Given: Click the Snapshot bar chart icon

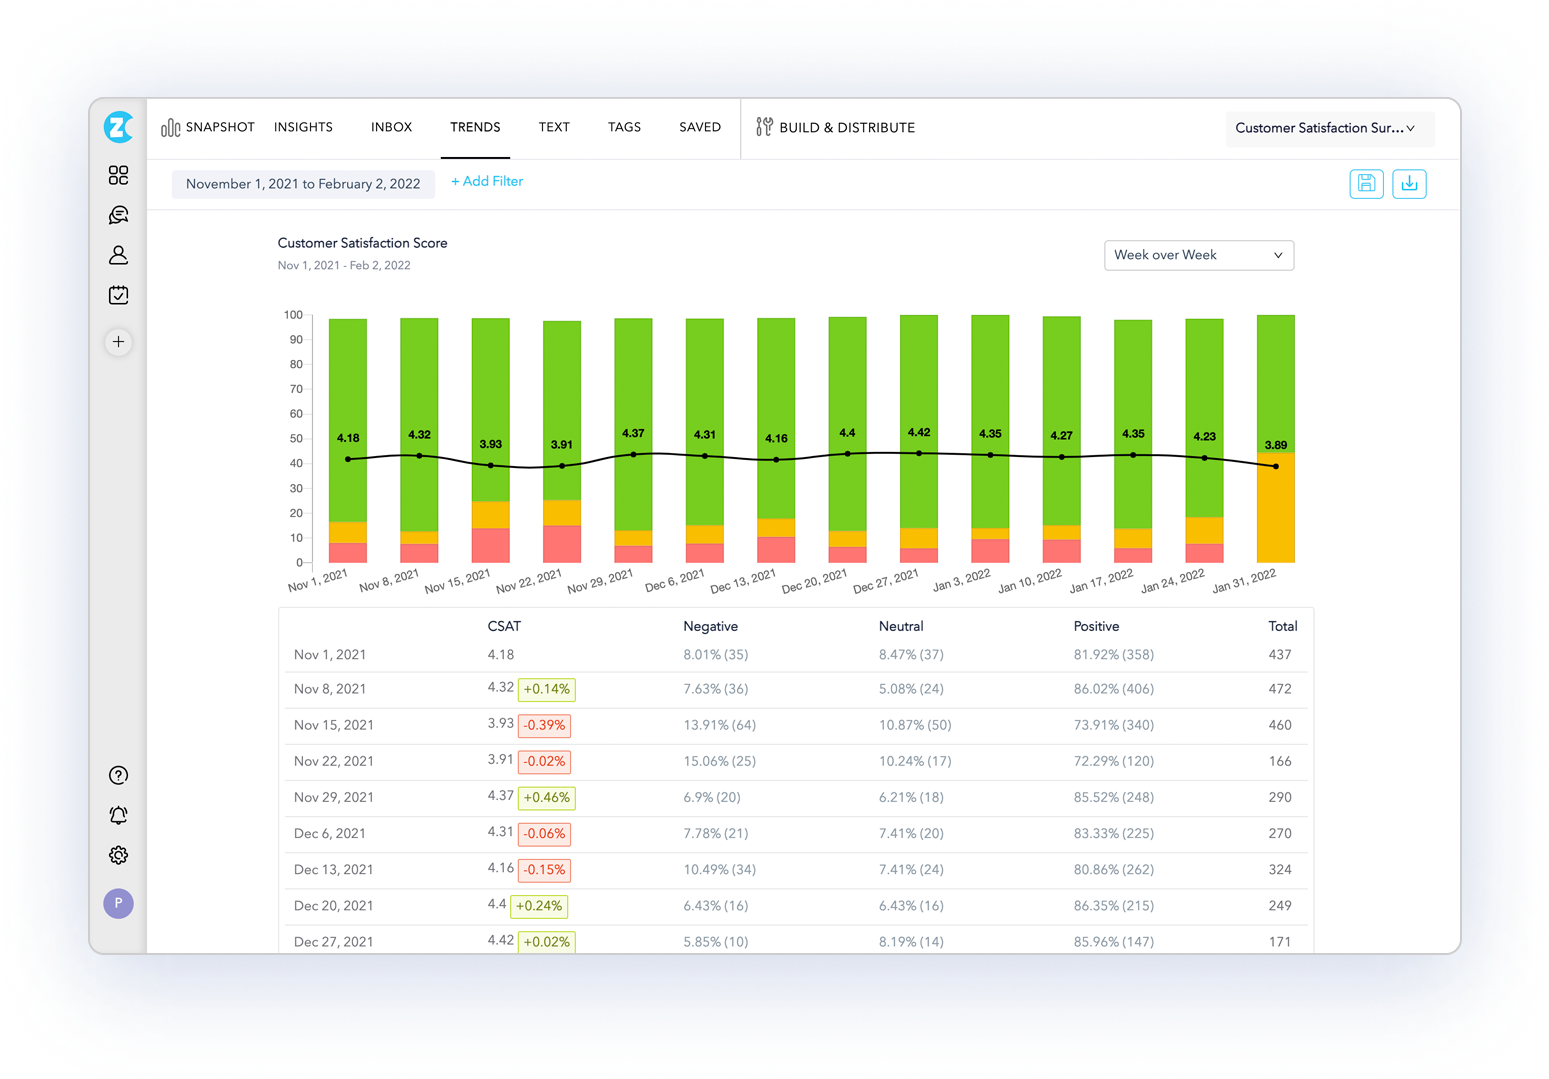Looking at the screenshot, I should (x=170, y=127).
